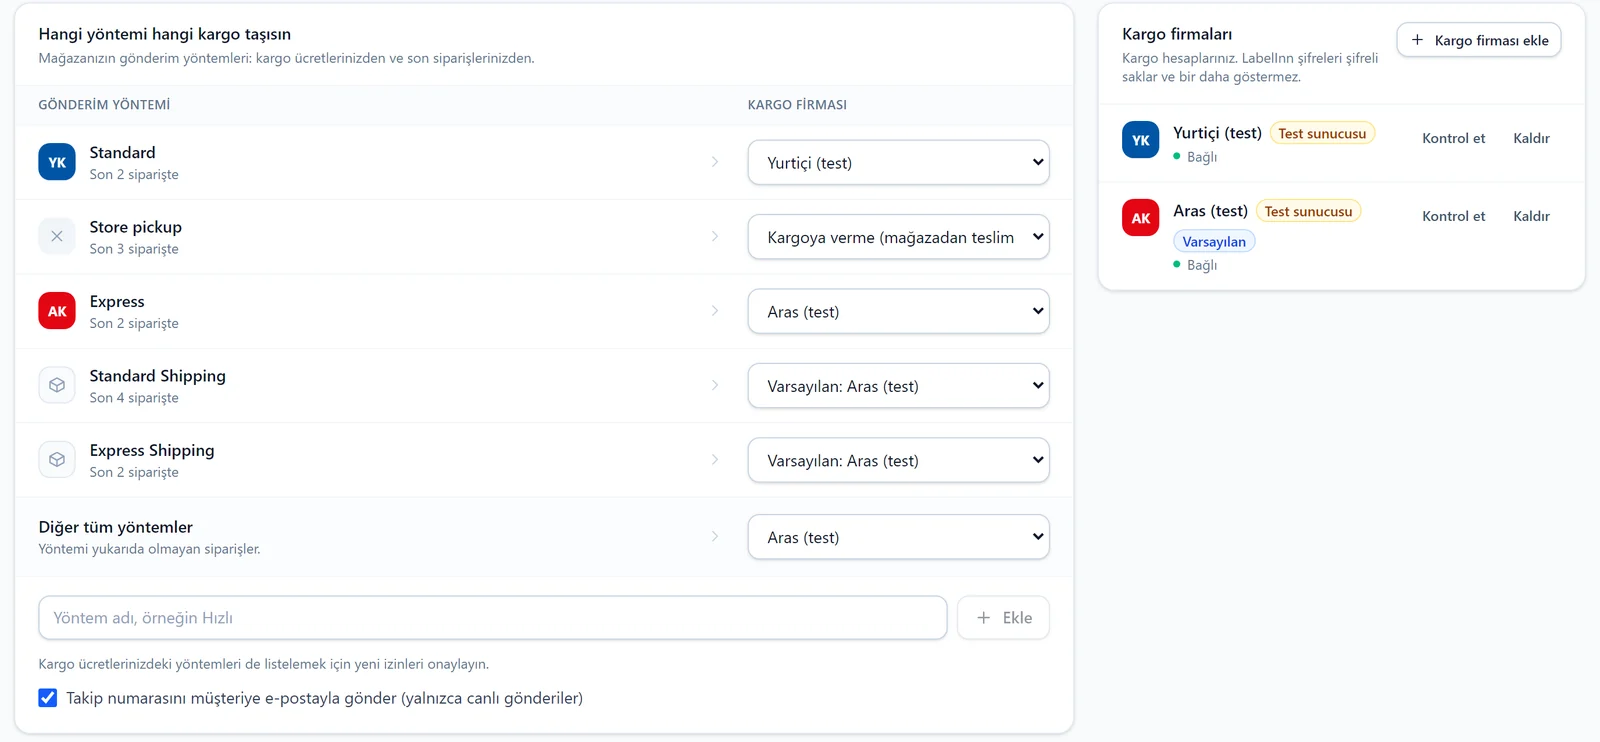Click the chevron arrow in Standard Shipping row
The width and height of the screenshot is (1600, 742).
click(x=715, y=385)
